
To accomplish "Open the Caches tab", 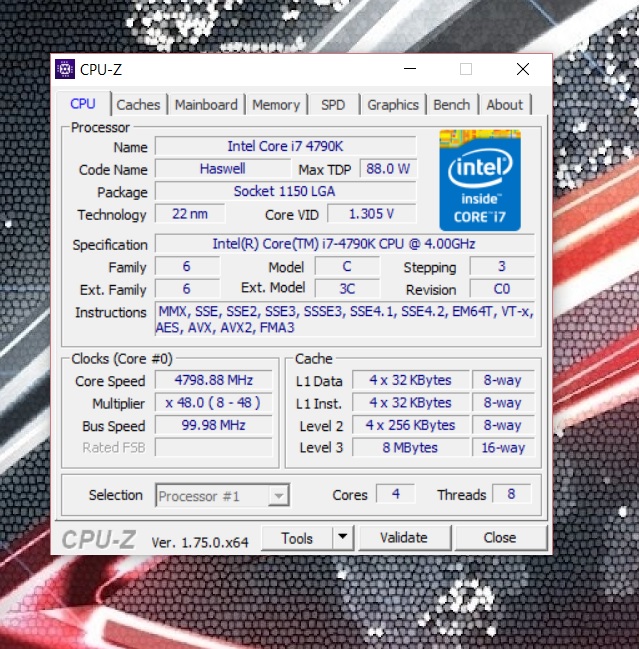I will pos(138,105).
